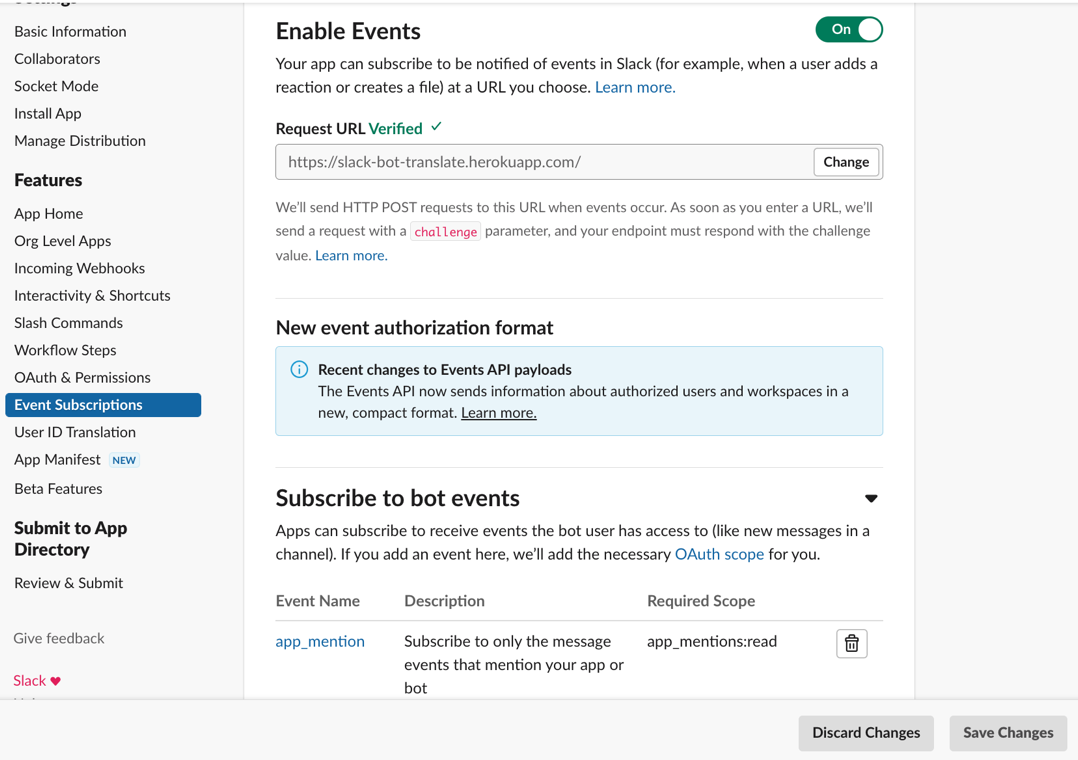Click the app_mention event description text
Viewport: 1078px width, 760px height.
click(x=514, y=665)
